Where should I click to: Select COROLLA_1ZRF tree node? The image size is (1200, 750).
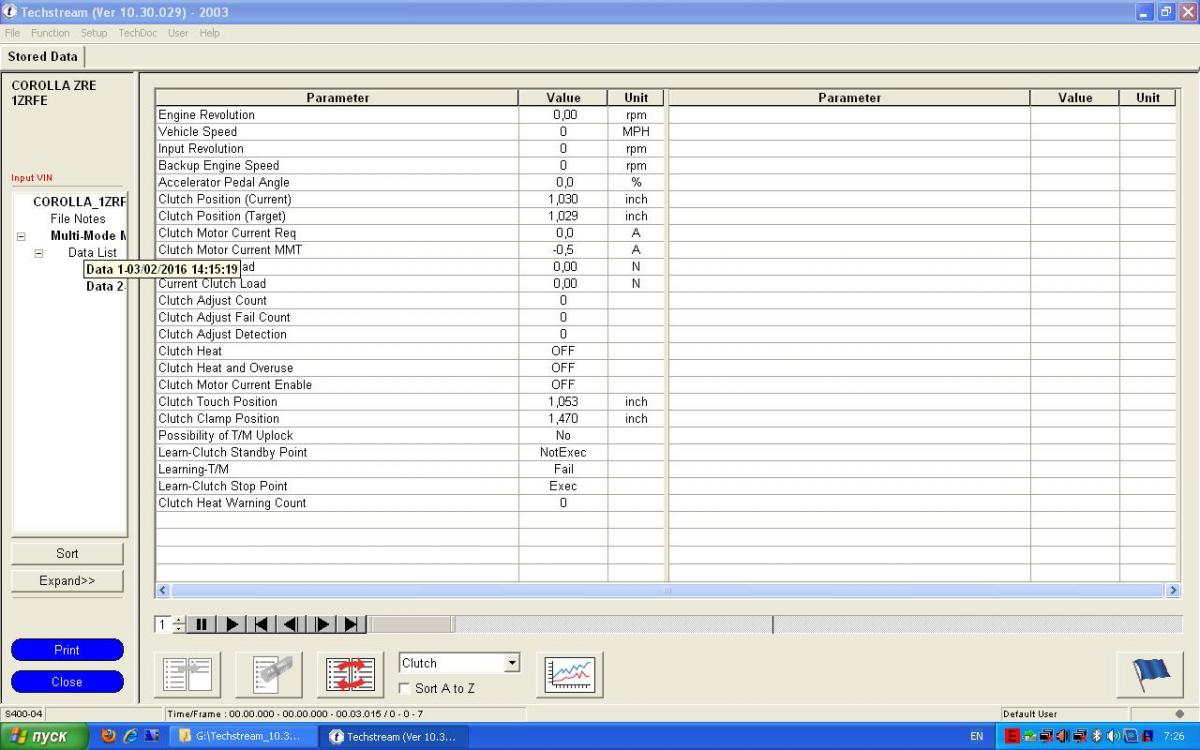(79, 202)
